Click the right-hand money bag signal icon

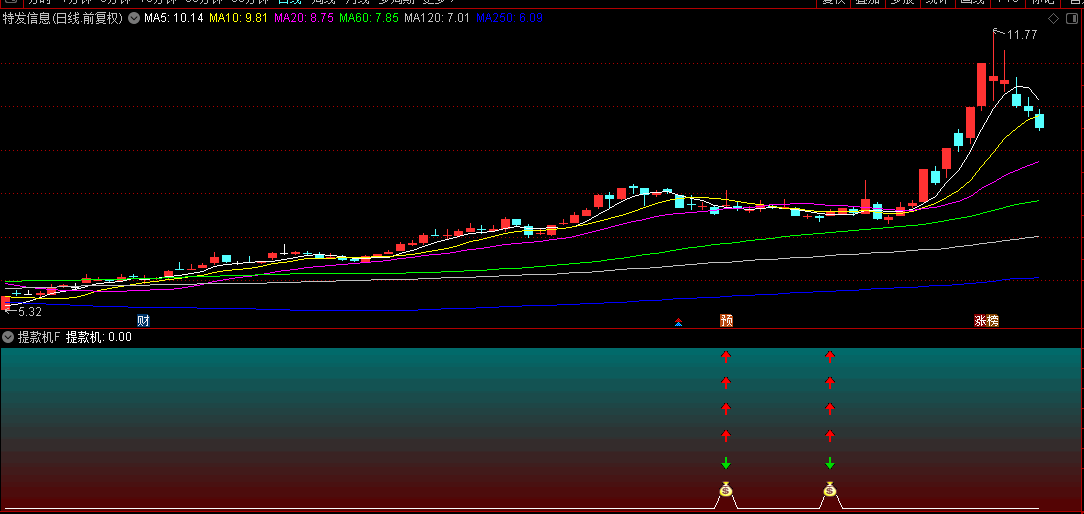830,490
